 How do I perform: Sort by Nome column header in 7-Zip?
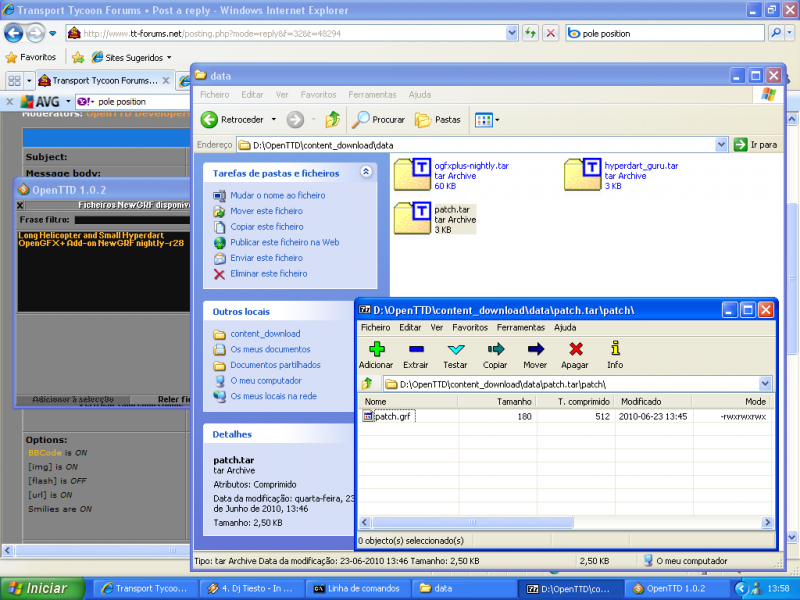pyautogui.click(x=408, y=402)
